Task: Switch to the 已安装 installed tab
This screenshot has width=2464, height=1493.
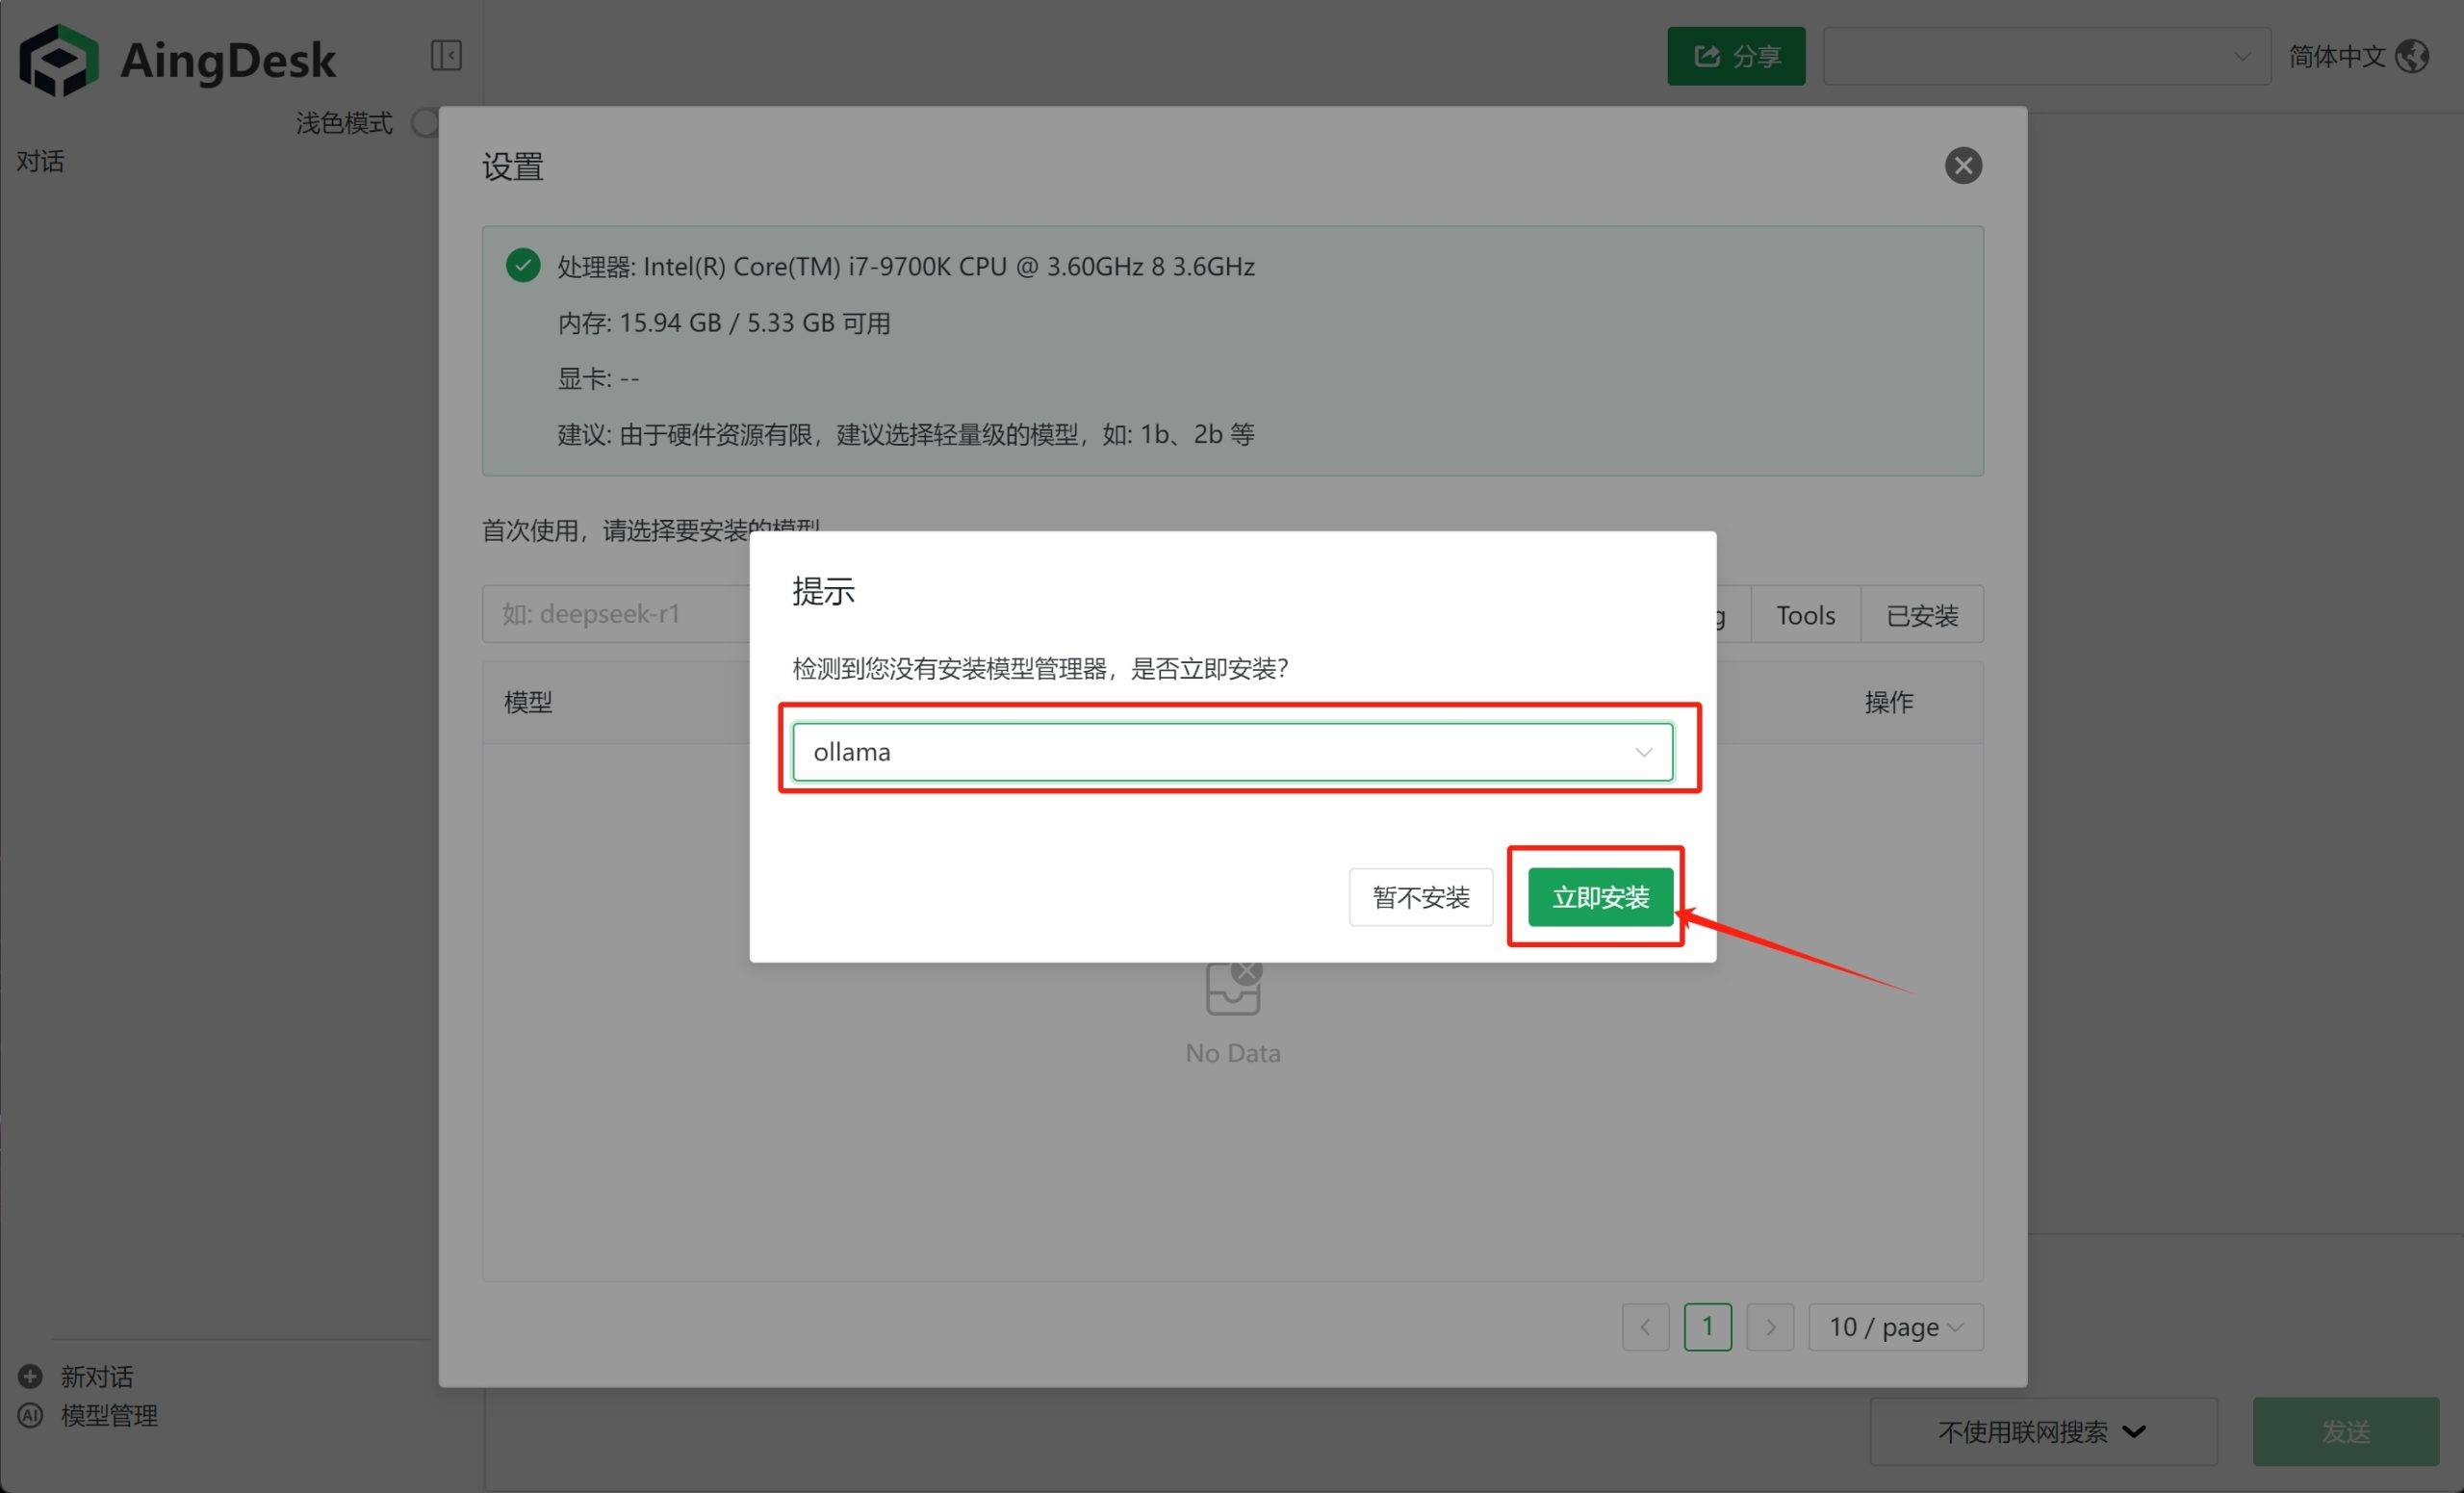Action: click(1921, 615)
